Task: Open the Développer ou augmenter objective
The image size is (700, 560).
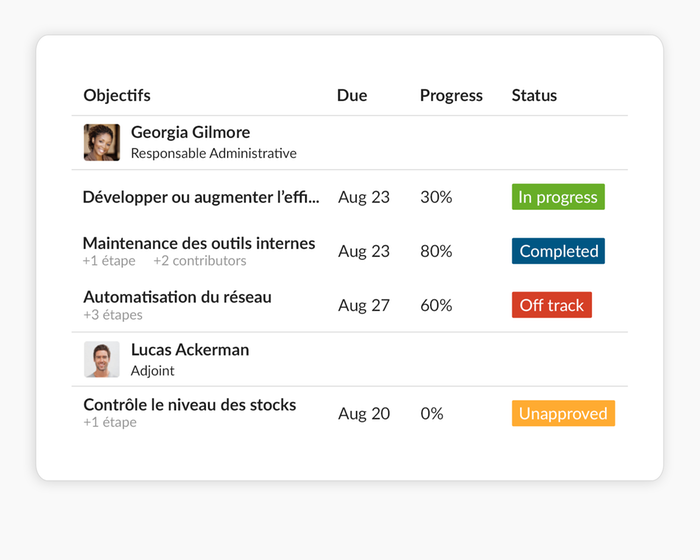Action: point(201,197)
